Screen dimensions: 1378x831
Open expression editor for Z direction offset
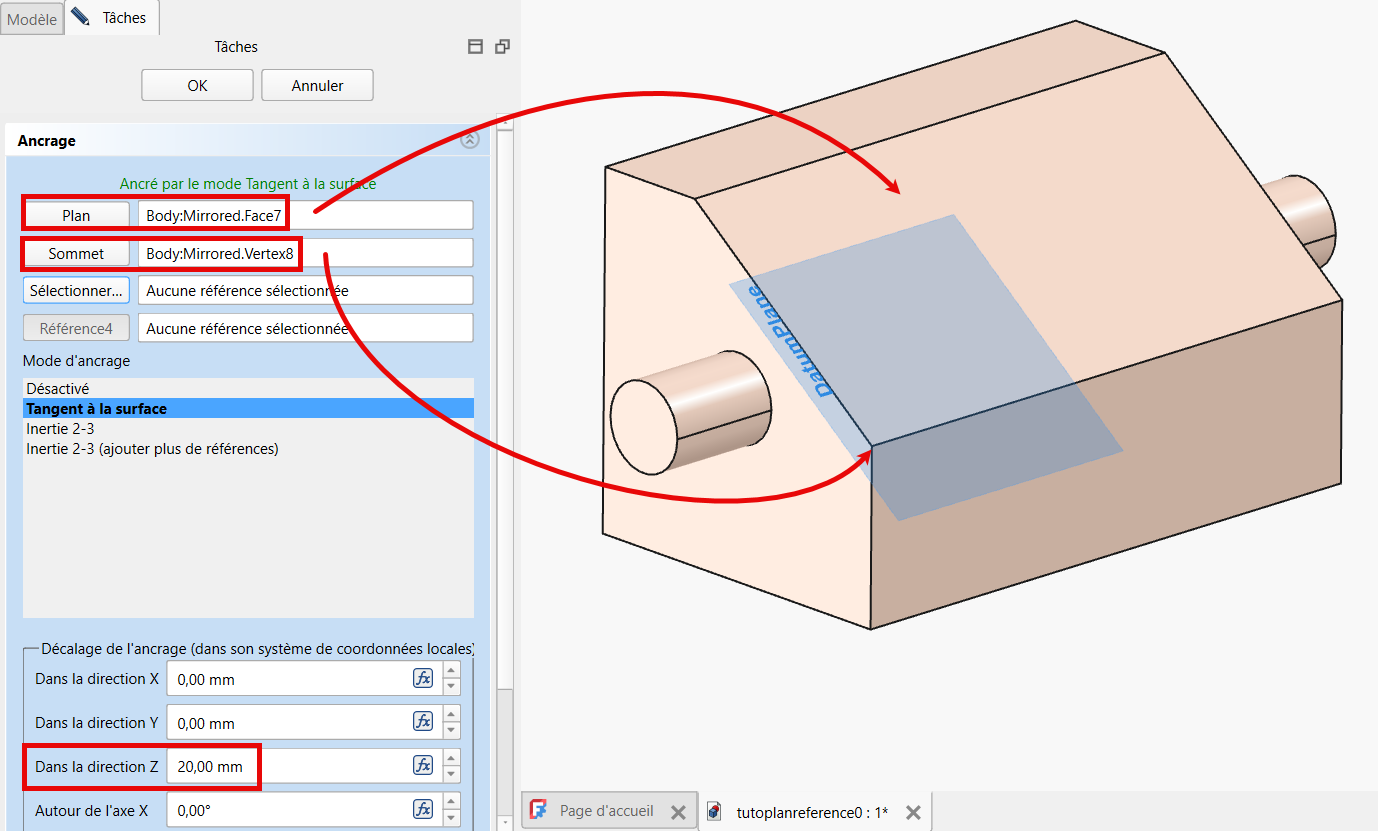(x=423, y=766)
